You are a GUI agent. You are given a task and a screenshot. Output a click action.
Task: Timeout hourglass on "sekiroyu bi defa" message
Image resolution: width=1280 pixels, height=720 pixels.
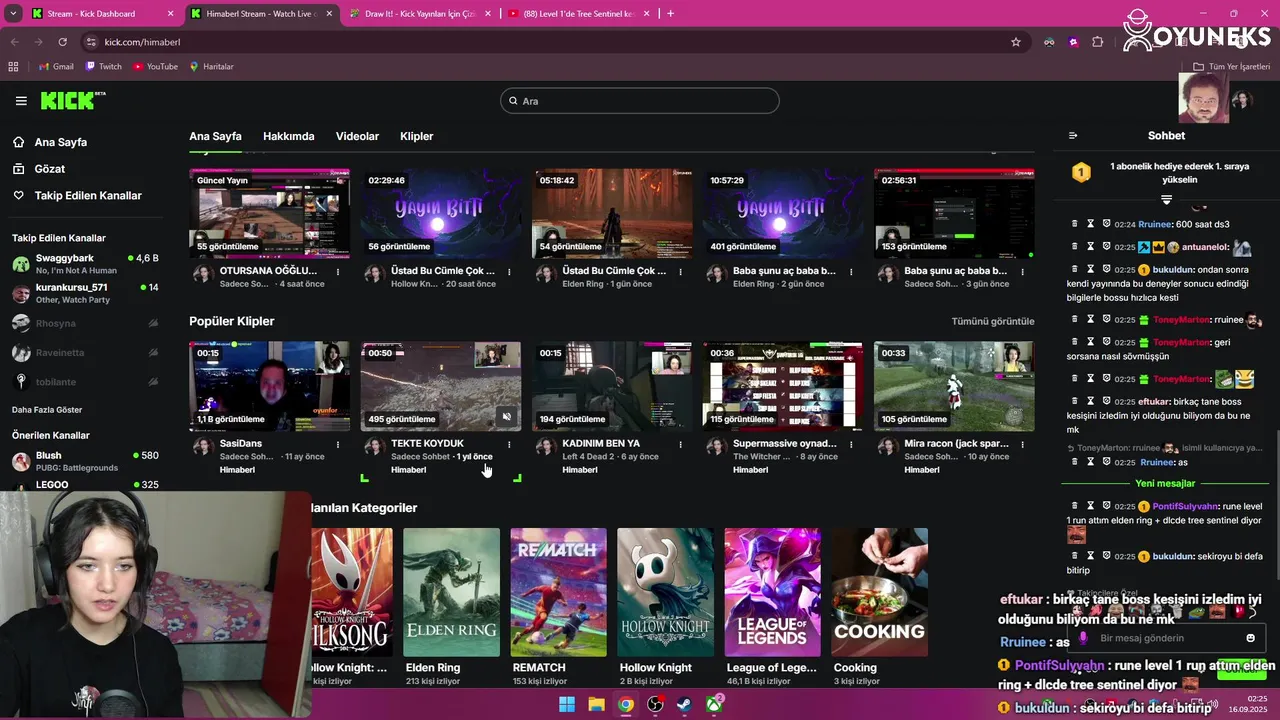click(x=1091, y=556)
